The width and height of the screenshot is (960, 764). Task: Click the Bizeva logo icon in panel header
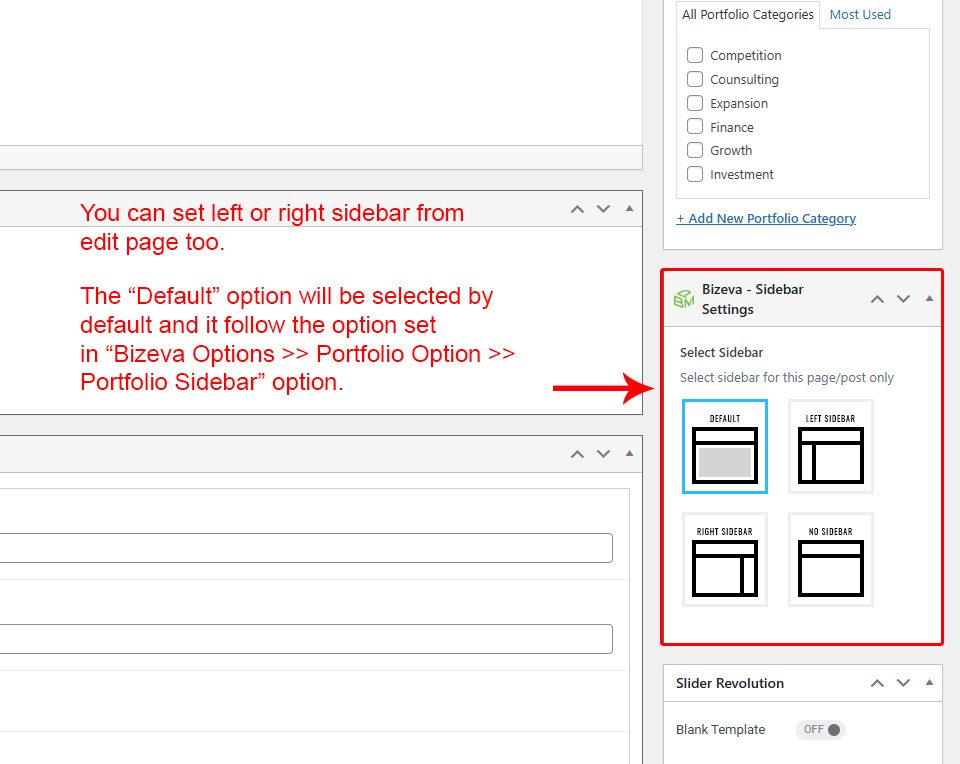[683, 299]
